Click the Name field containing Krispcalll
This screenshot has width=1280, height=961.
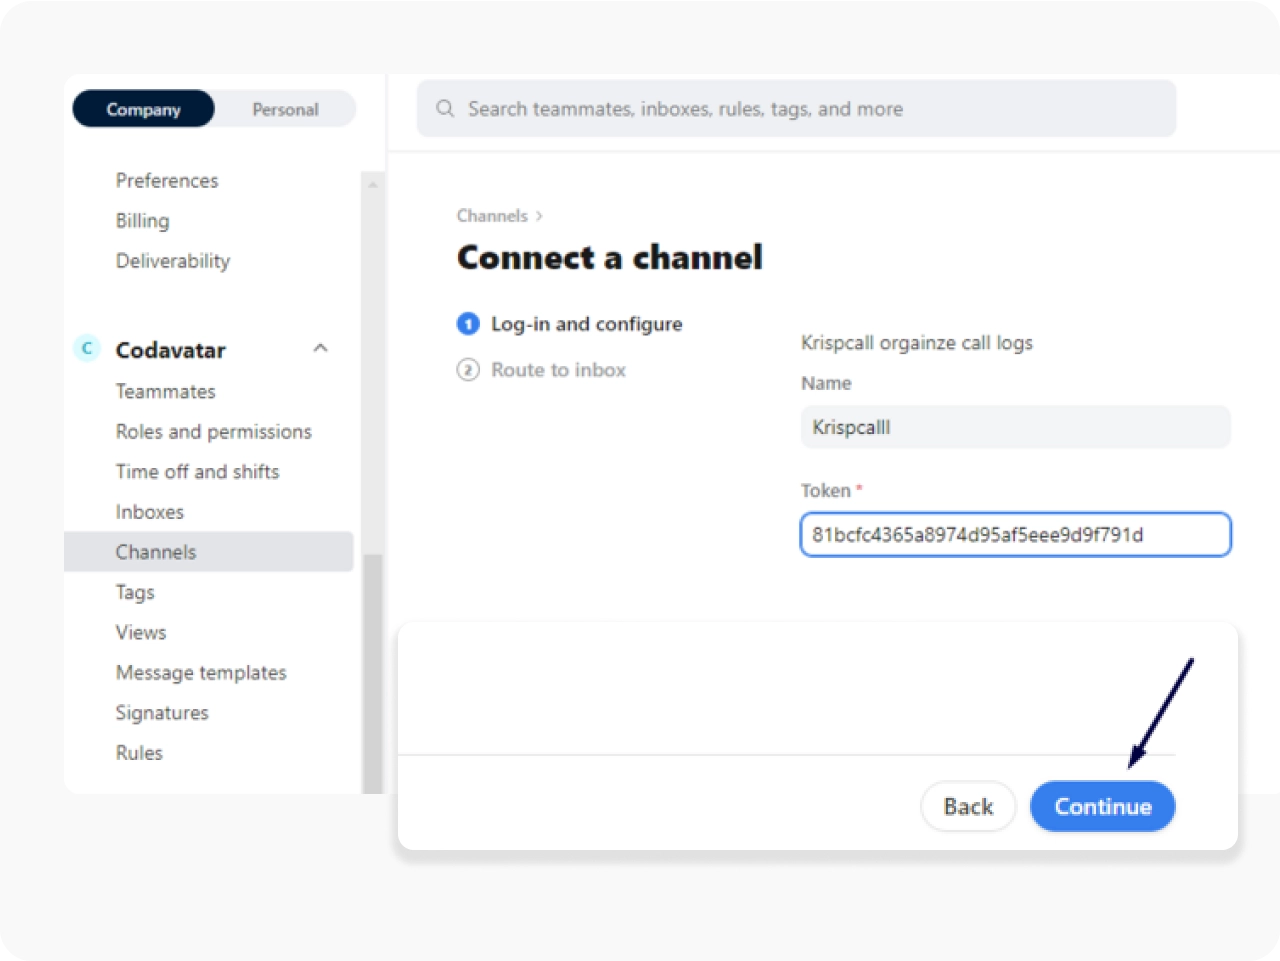(1016, 427)
